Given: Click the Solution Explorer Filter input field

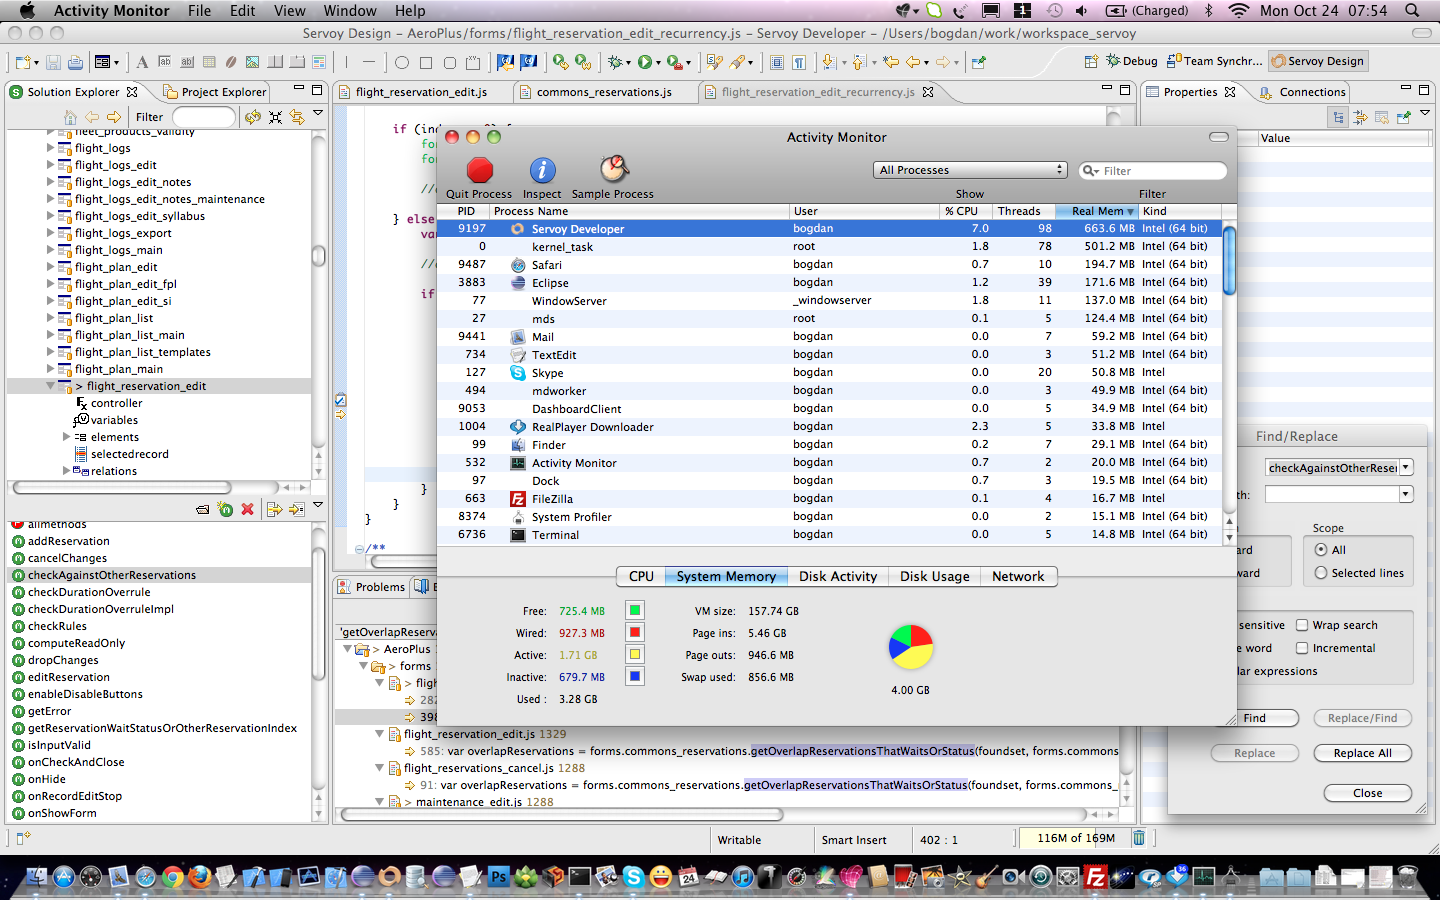Looking at the screenshot, I should [x=204, y=117].
